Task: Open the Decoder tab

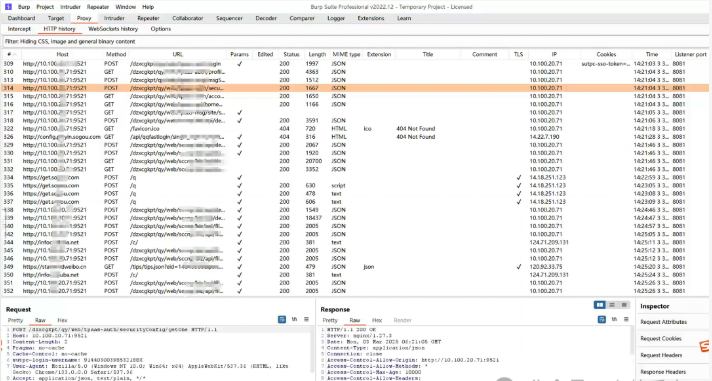Action: pos(266,18)
